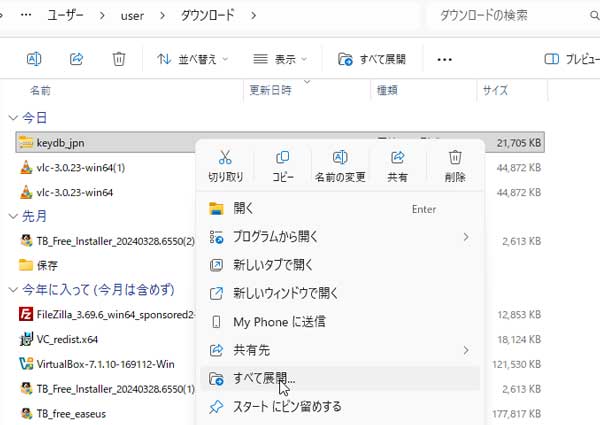Click the 保存 folder icon

click(26, 265)
